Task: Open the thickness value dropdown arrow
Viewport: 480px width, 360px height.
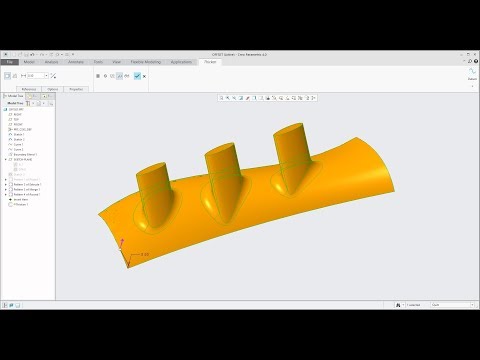Action: tap(46, 76)
